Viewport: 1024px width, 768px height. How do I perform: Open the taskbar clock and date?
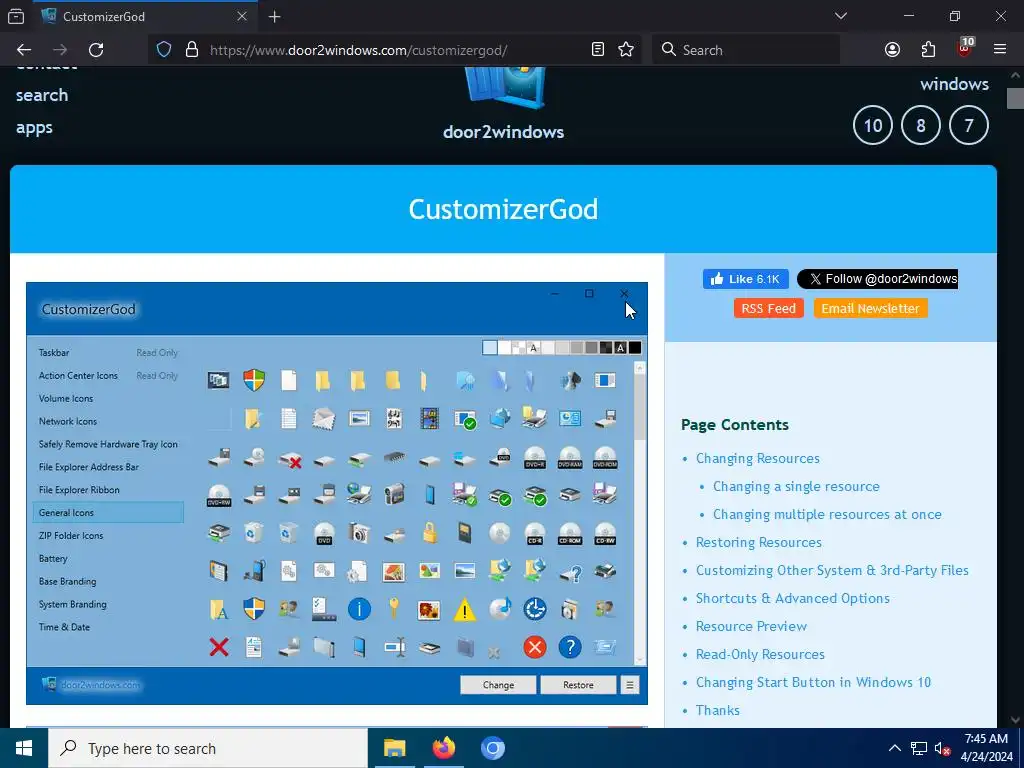click(x=986, y=748)
